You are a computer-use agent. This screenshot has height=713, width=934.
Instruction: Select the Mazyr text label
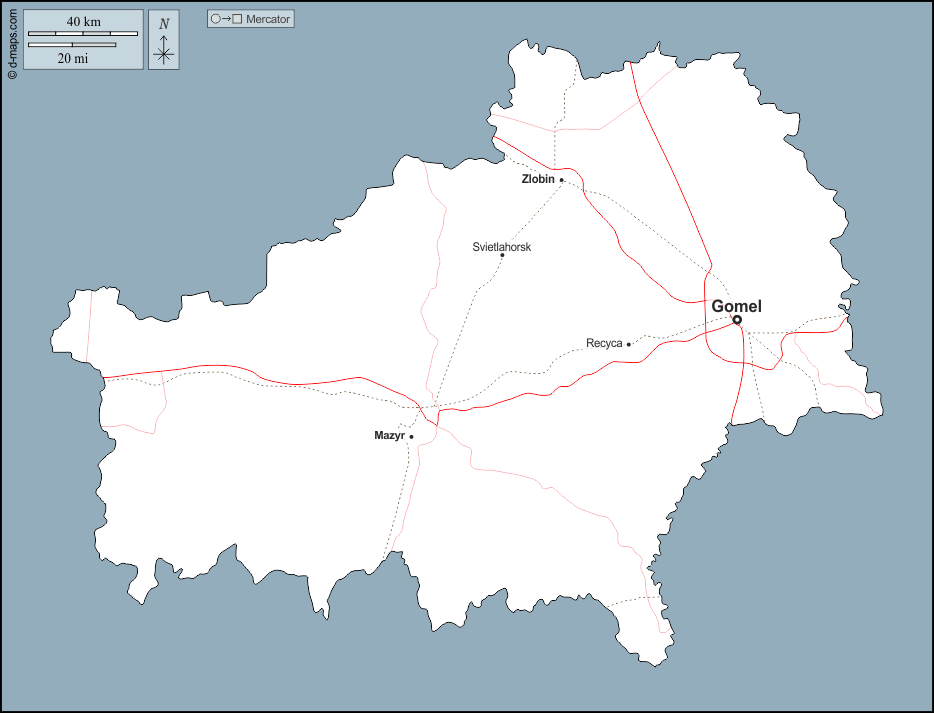(388, 436)
